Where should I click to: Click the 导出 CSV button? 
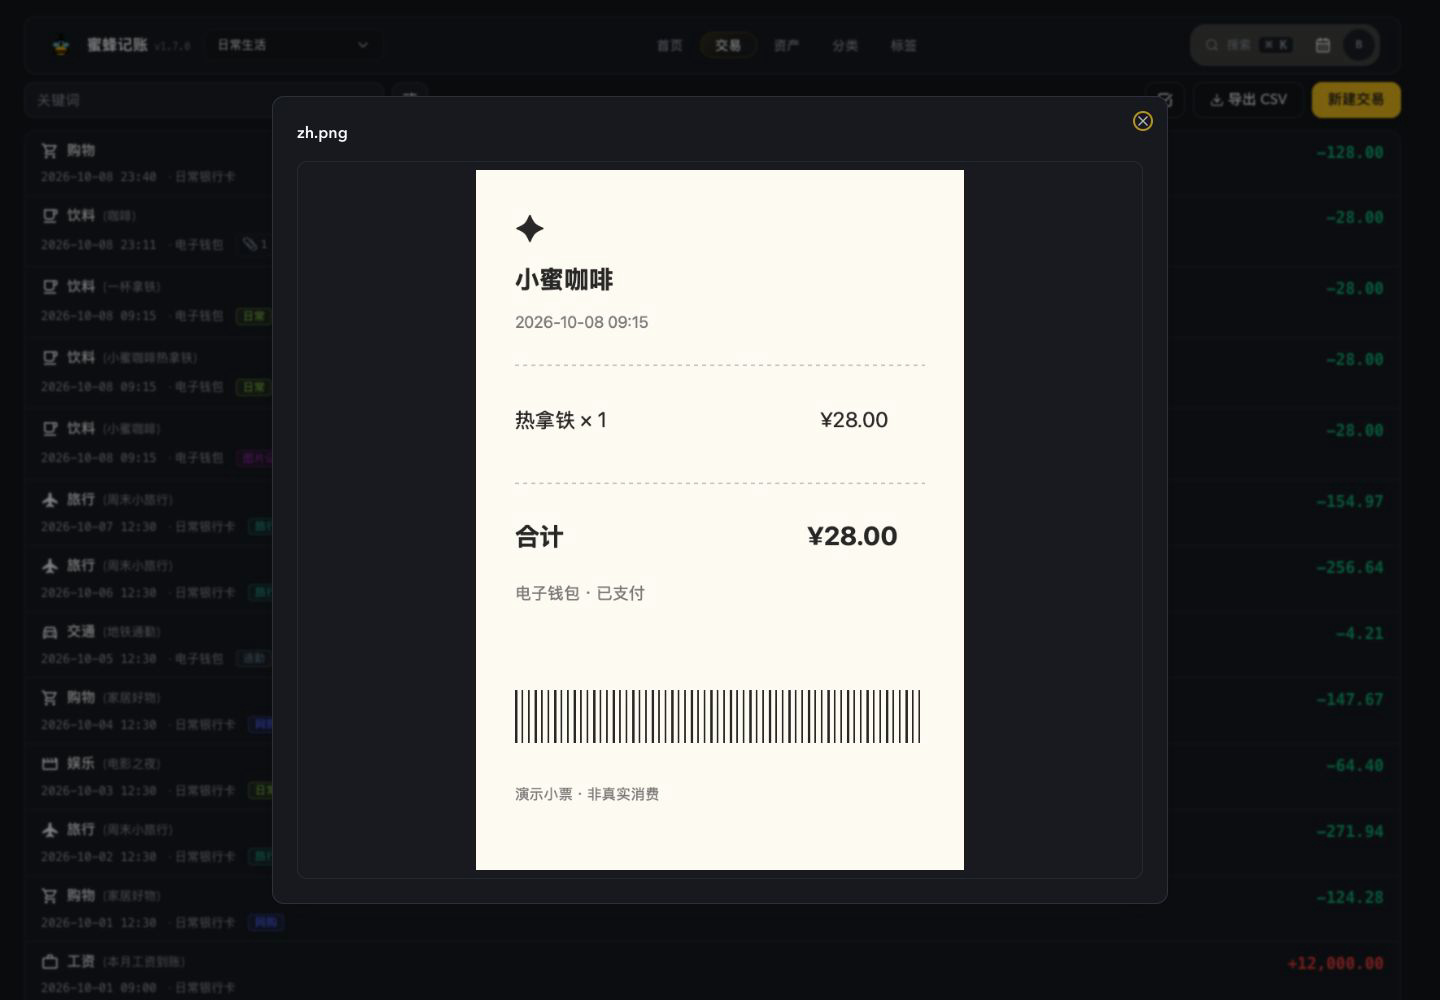pos(1248,100)
